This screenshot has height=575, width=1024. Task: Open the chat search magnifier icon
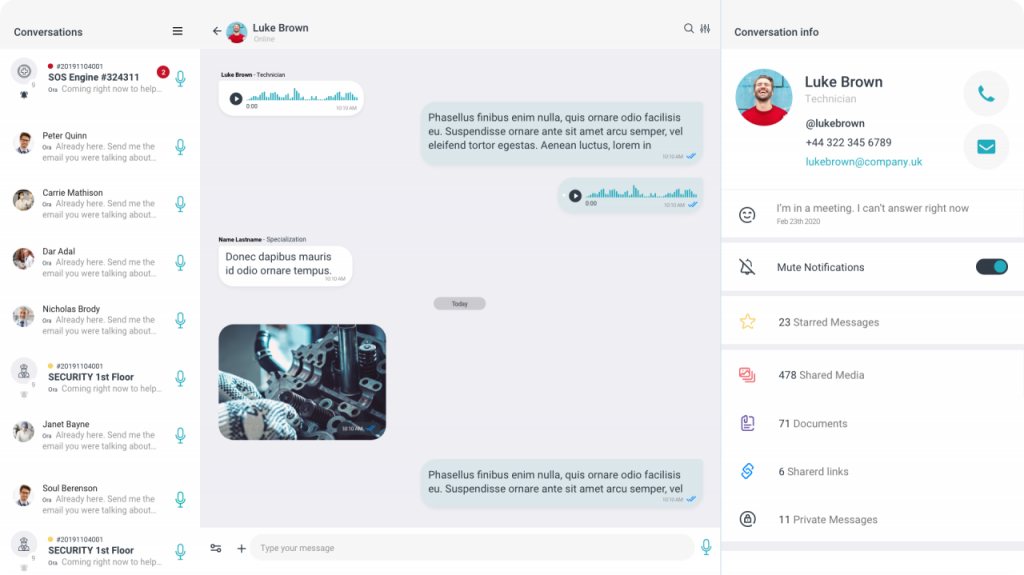pos(688,28)
